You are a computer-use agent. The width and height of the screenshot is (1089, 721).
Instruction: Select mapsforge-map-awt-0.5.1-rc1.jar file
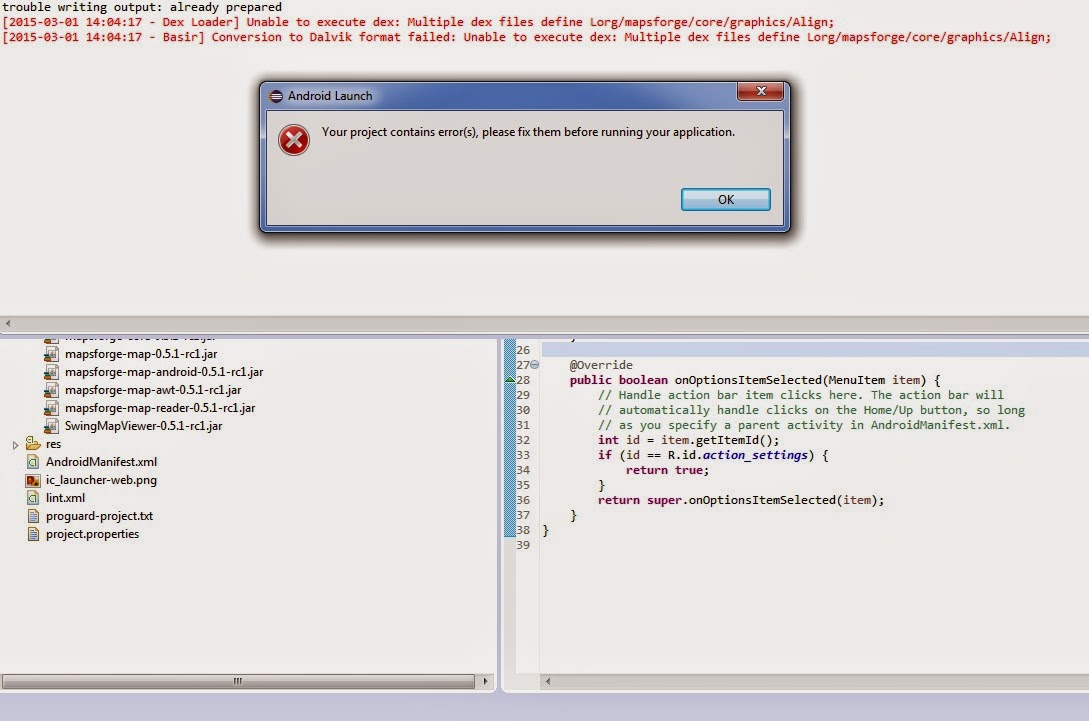153,390
